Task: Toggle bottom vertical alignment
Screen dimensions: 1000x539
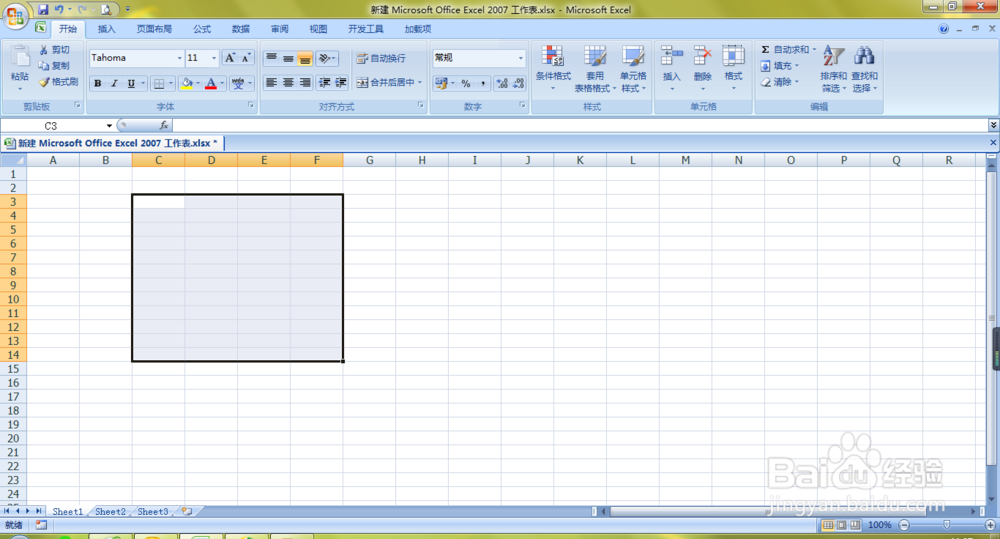Action: (305, 58)
